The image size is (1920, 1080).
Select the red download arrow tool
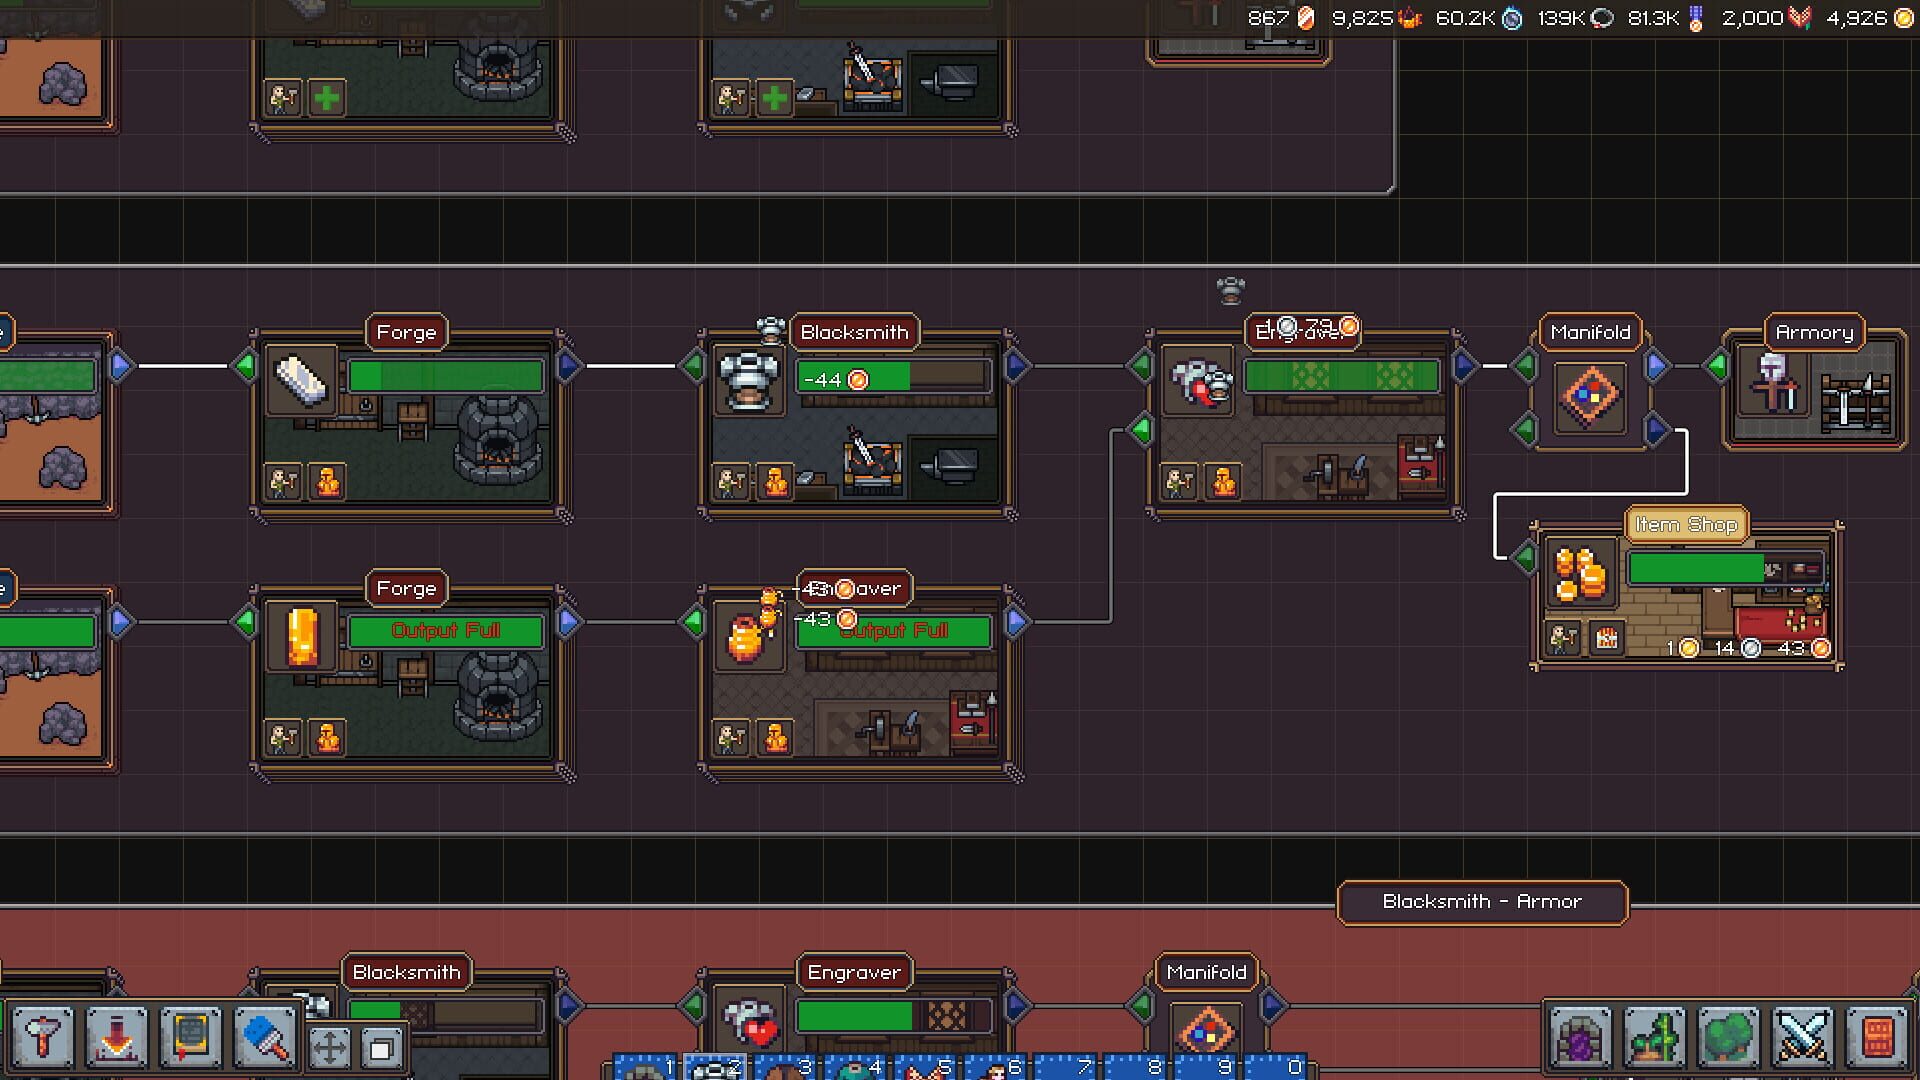(x=117, y=1037)
